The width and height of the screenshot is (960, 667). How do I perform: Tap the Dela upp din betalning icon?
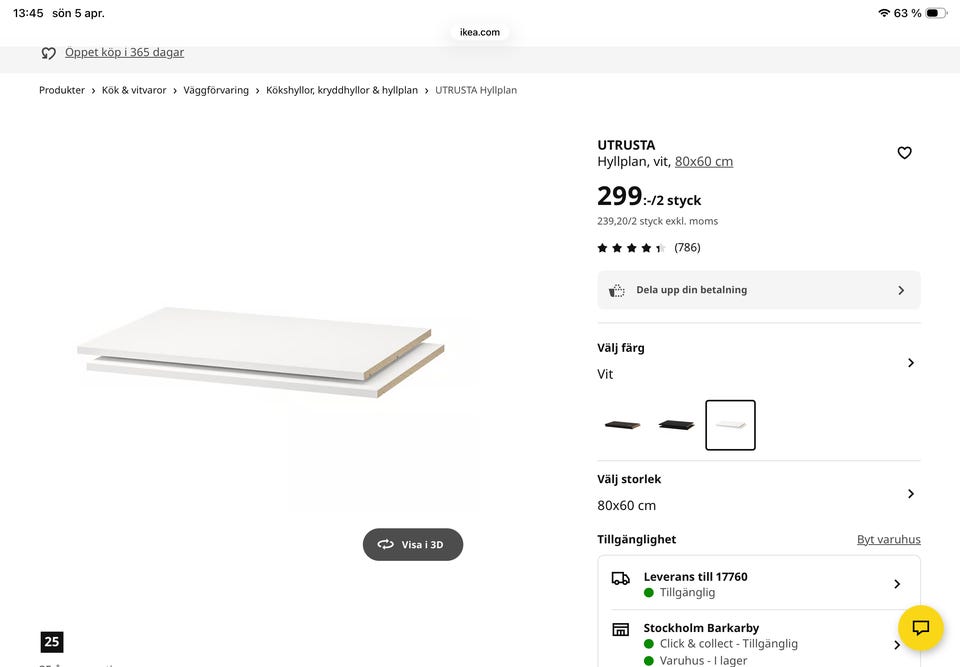(617, 291)
